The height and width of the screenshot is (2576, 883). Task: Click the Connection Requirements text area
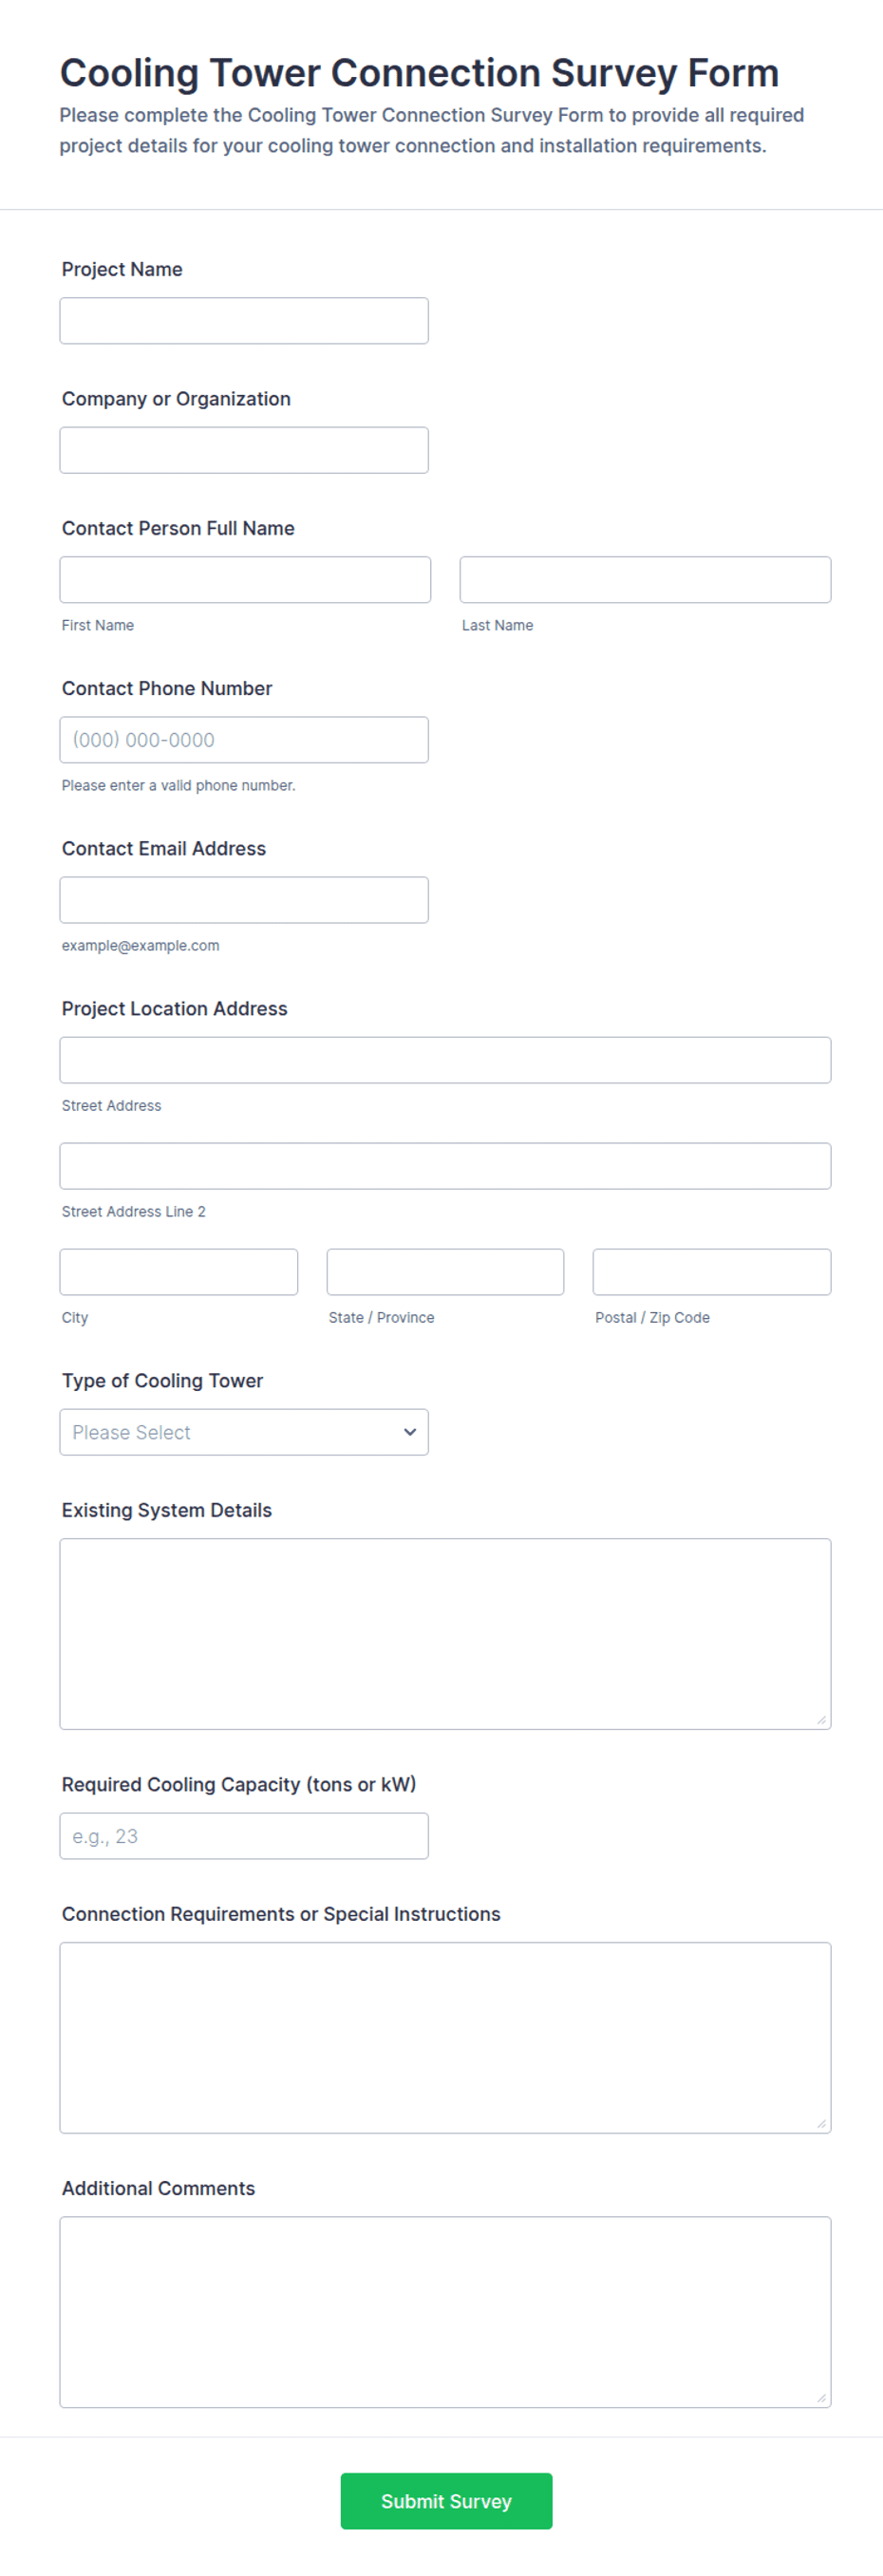(445, 2038)
